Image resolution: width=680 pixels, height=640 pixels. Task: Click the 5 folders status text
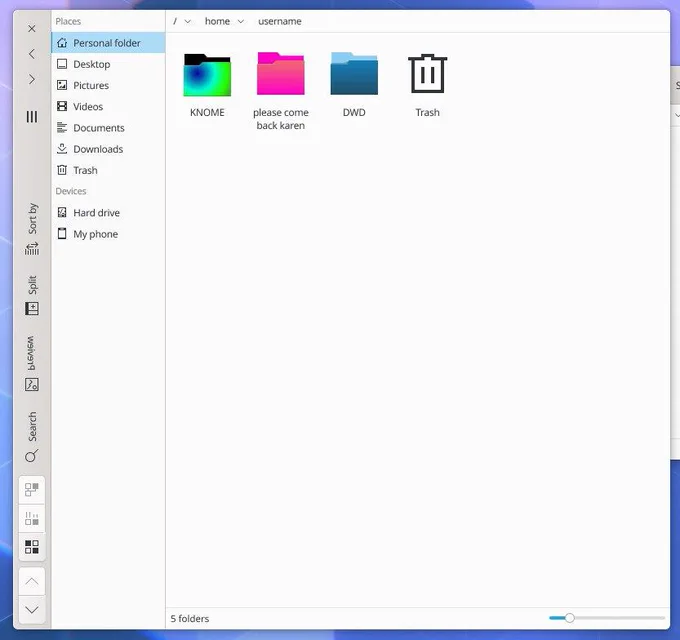point(190,619)
